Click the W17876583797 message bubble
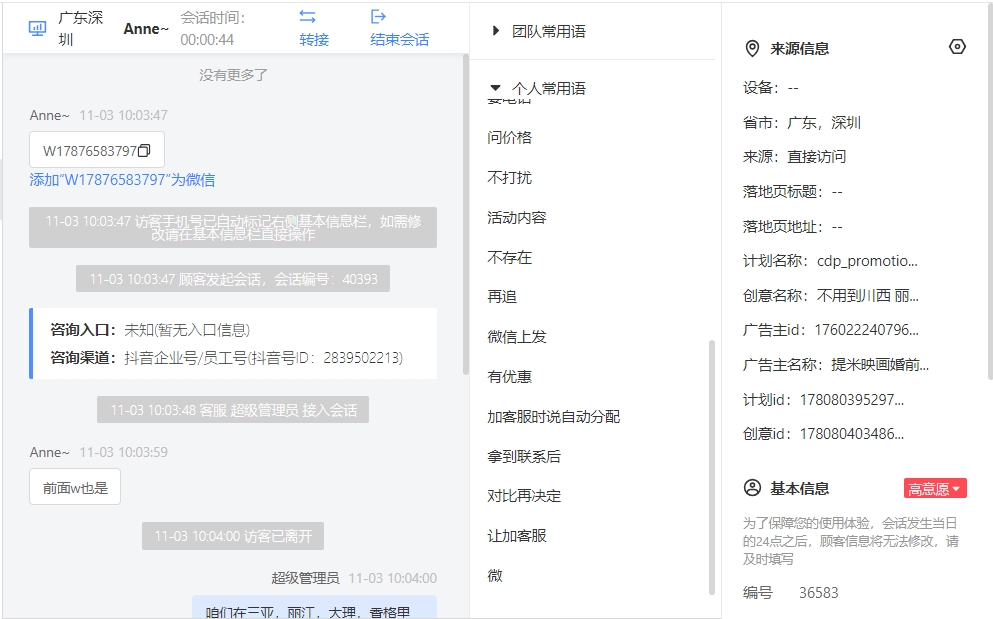Screen dimensions: 993x619 [97, 150]
